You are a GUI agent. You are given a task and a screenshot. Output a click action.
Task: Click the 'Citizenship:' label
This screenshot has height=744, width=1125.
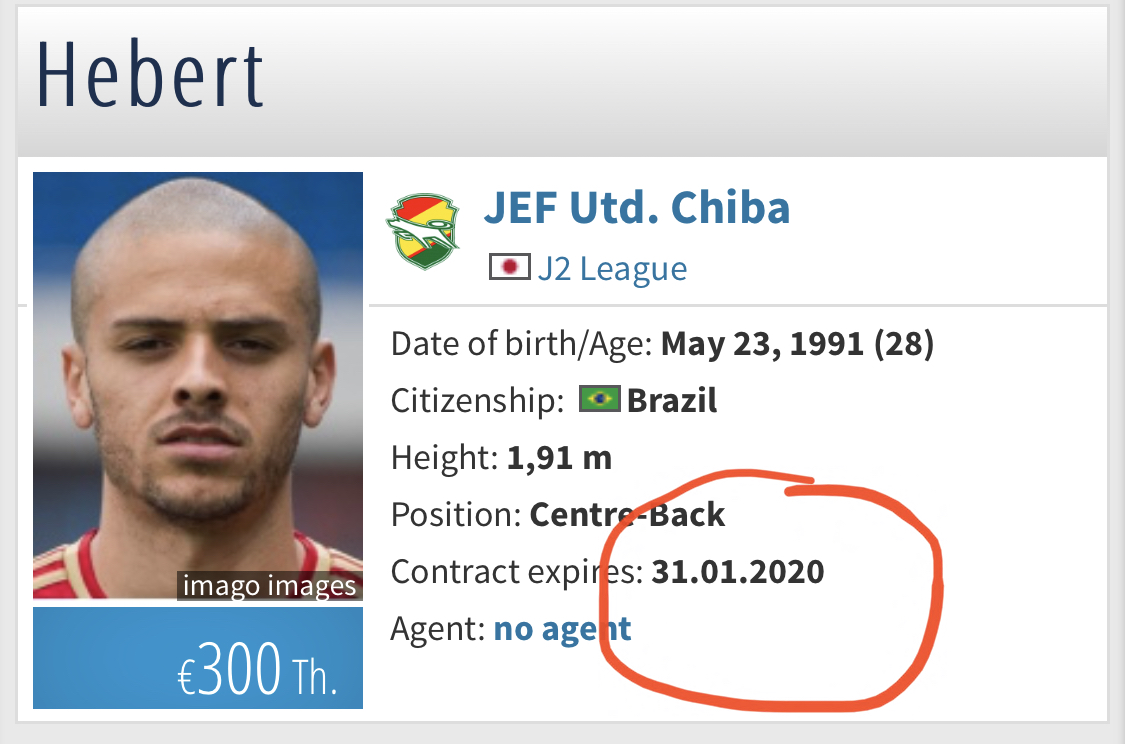(x=477, y=401)
